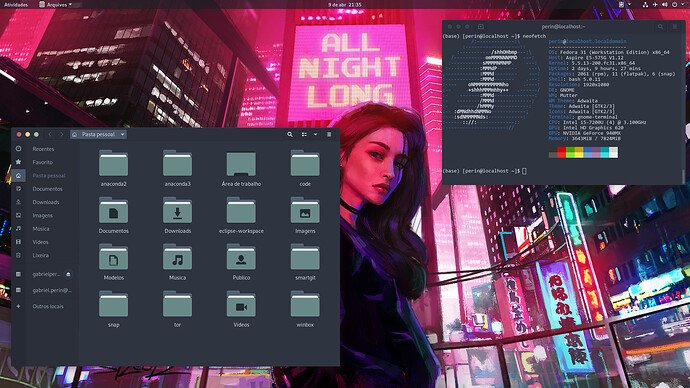Open the dropdown arrow beside tray extension icon
Screen dimensions: 690x388
(629, 4)
